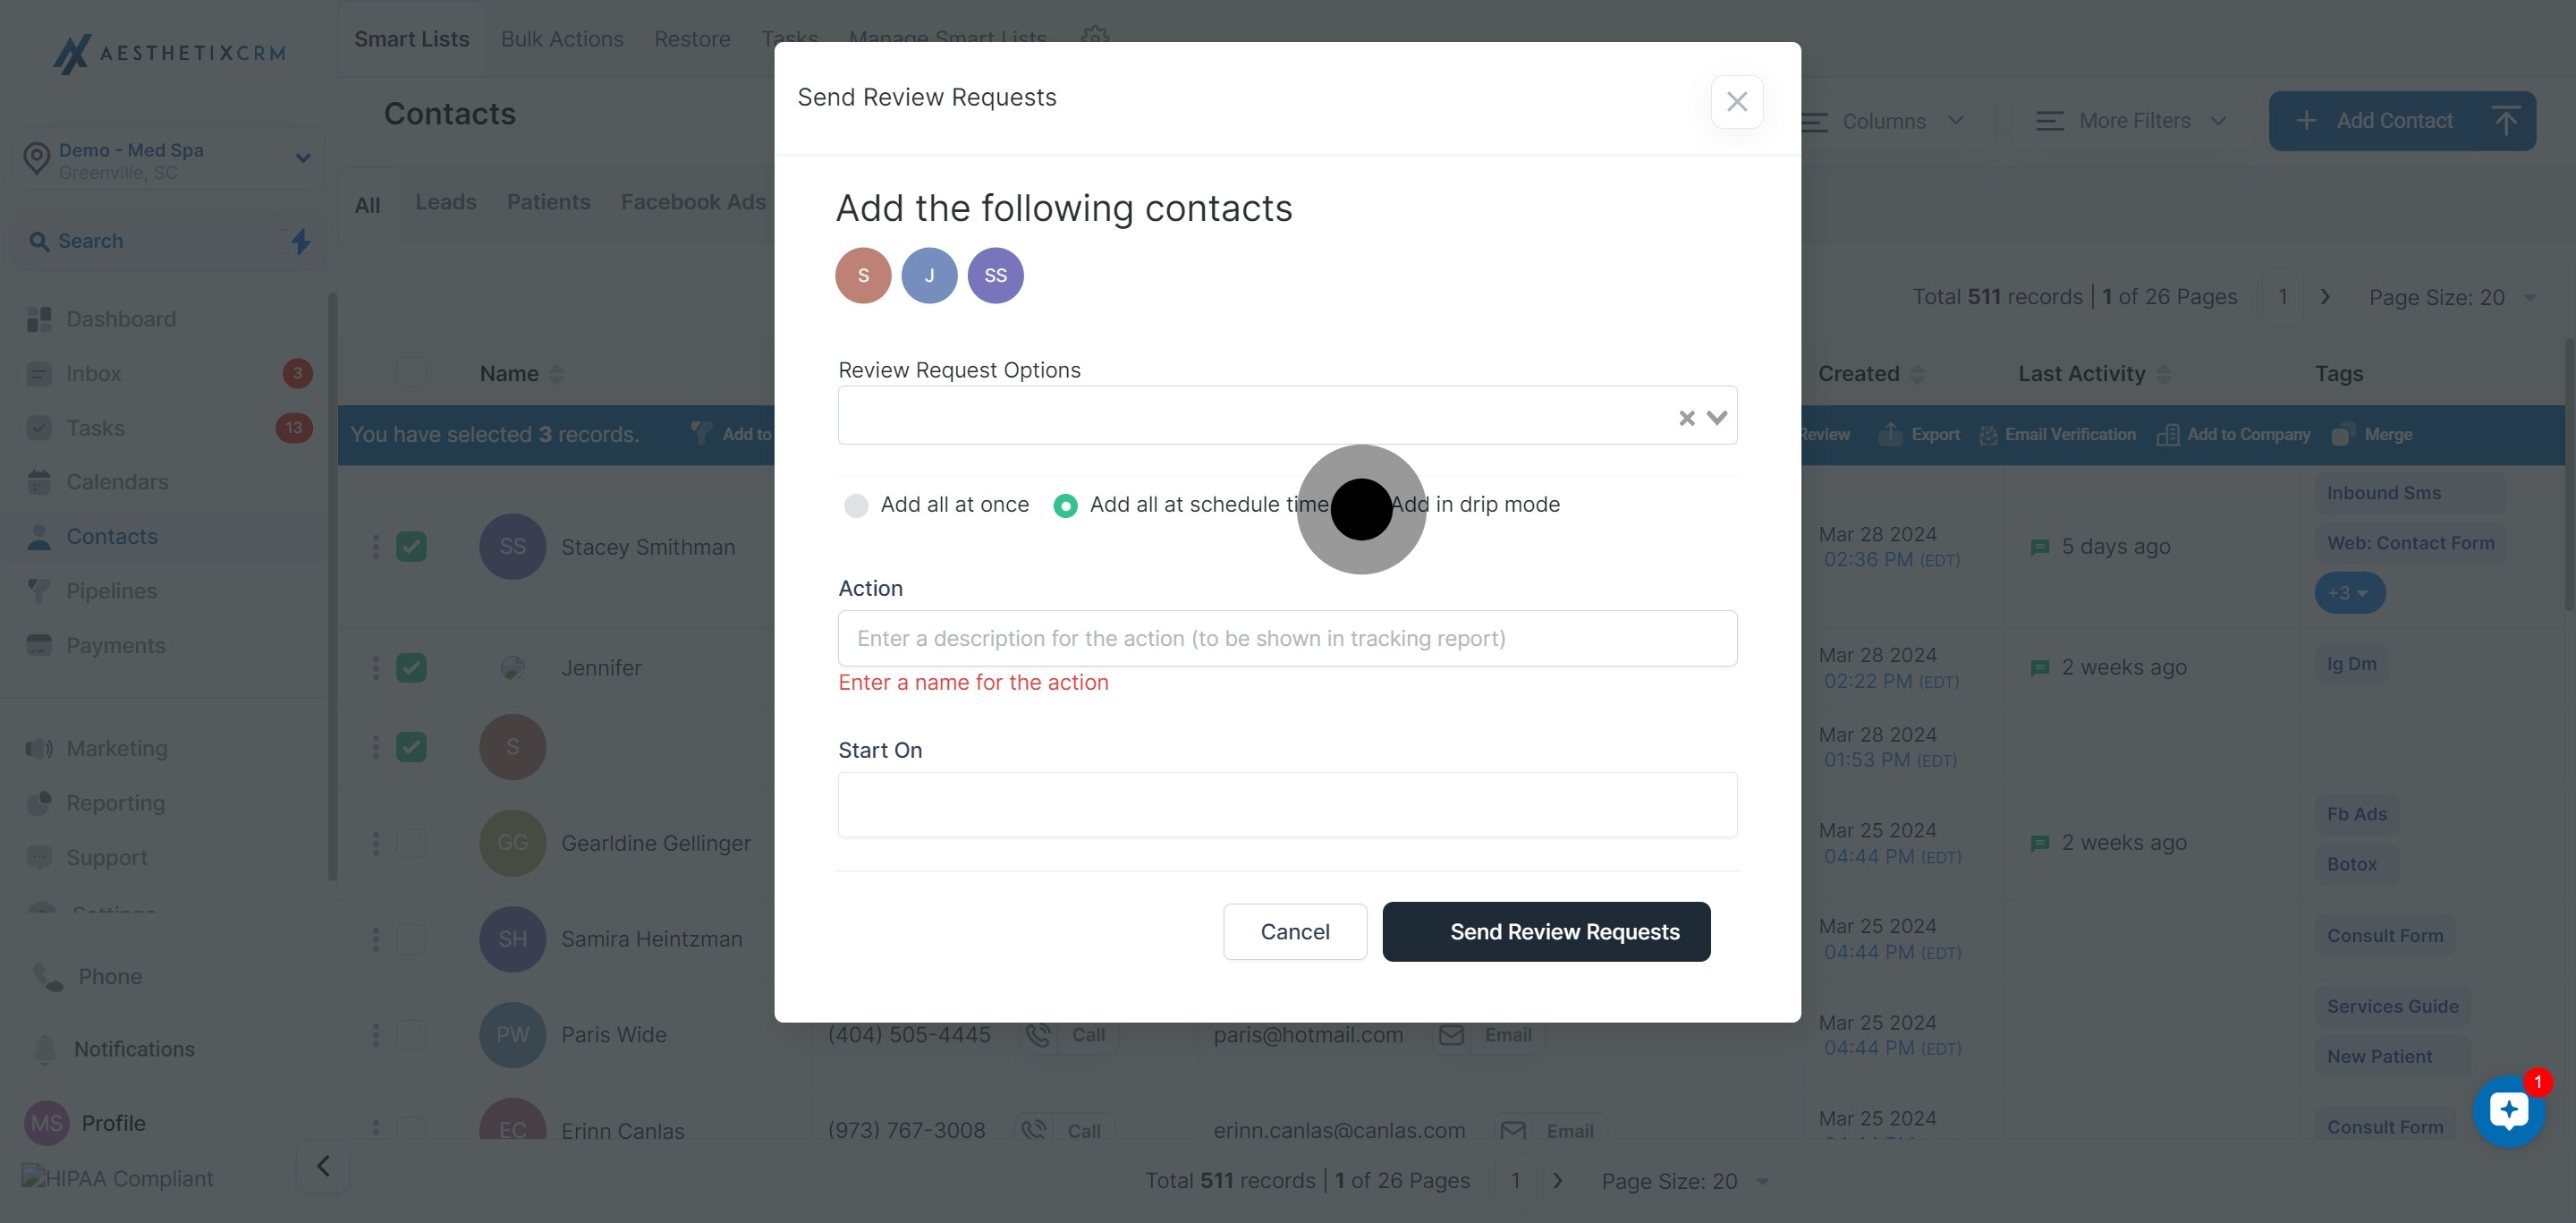
Task: Click the Cancel button
Action: tap(1294, 931)
